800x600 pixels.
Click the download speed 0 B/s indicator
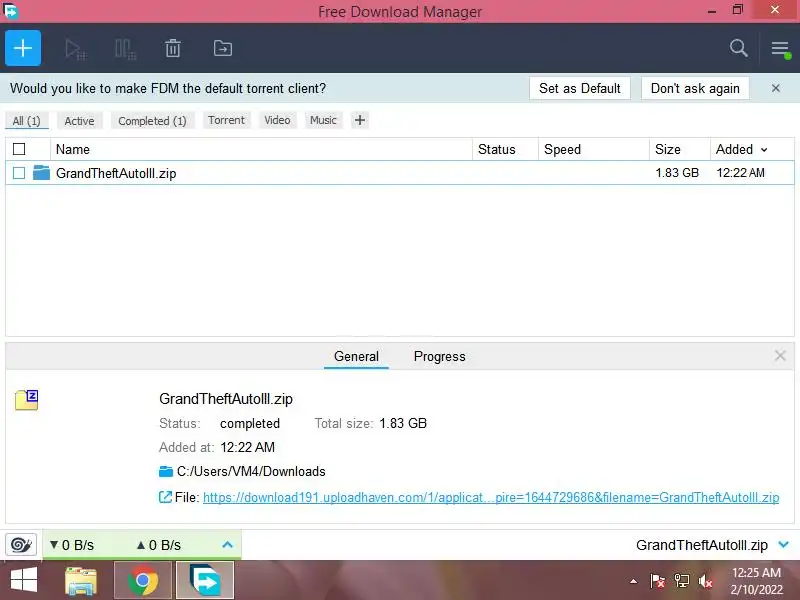click(72, 545)
